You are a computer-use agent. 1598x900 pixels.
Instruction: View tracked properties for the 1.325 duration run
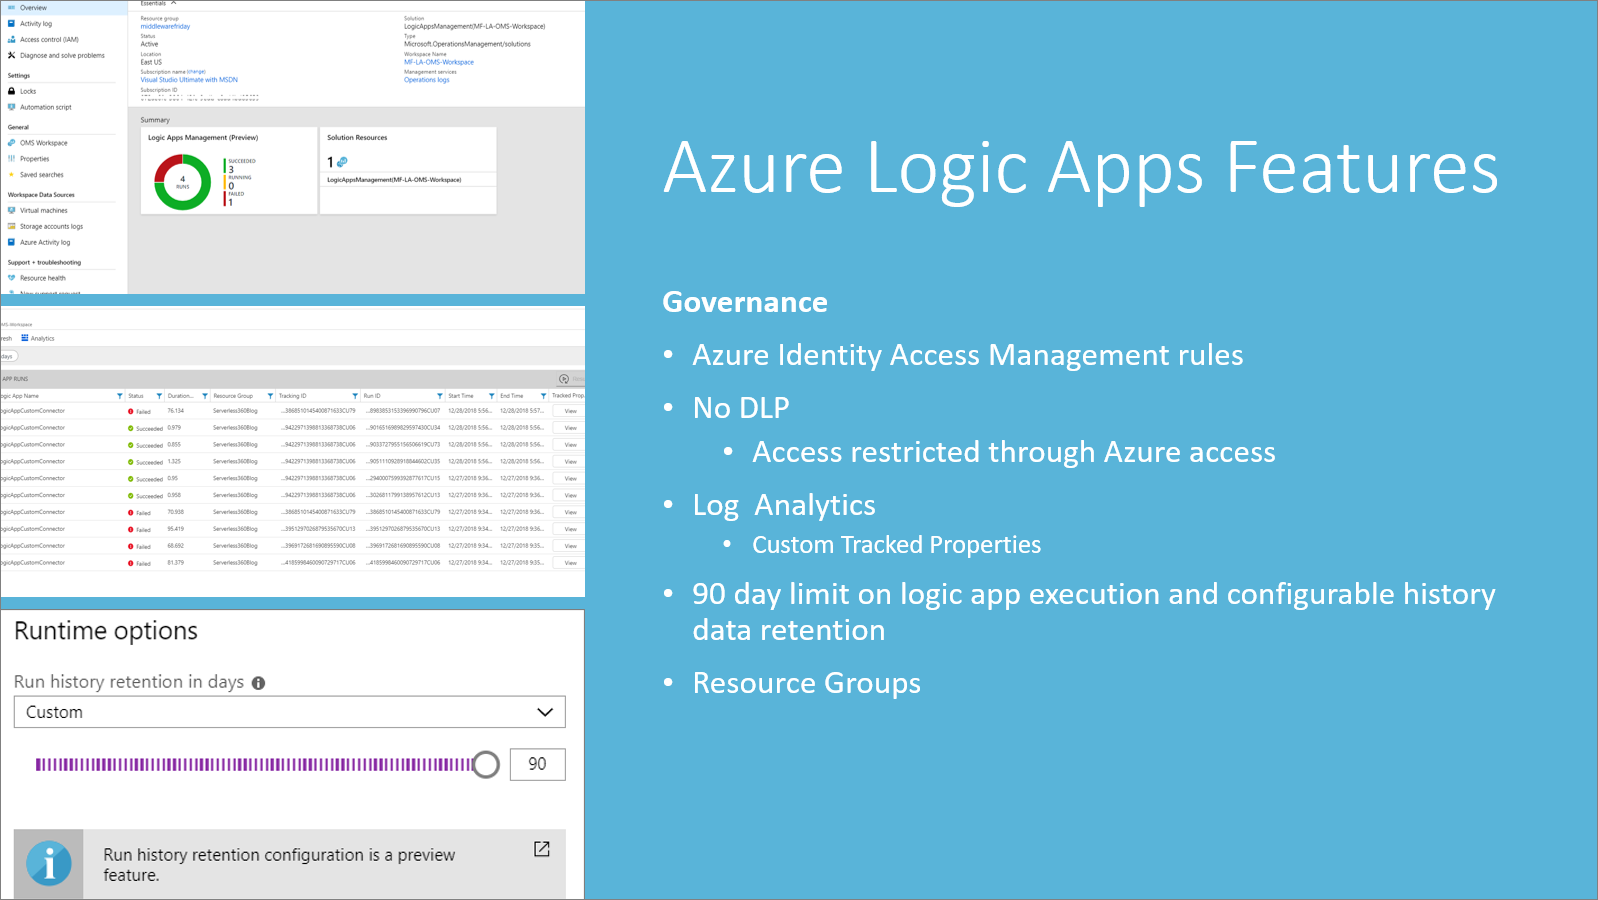coord(570,462)
